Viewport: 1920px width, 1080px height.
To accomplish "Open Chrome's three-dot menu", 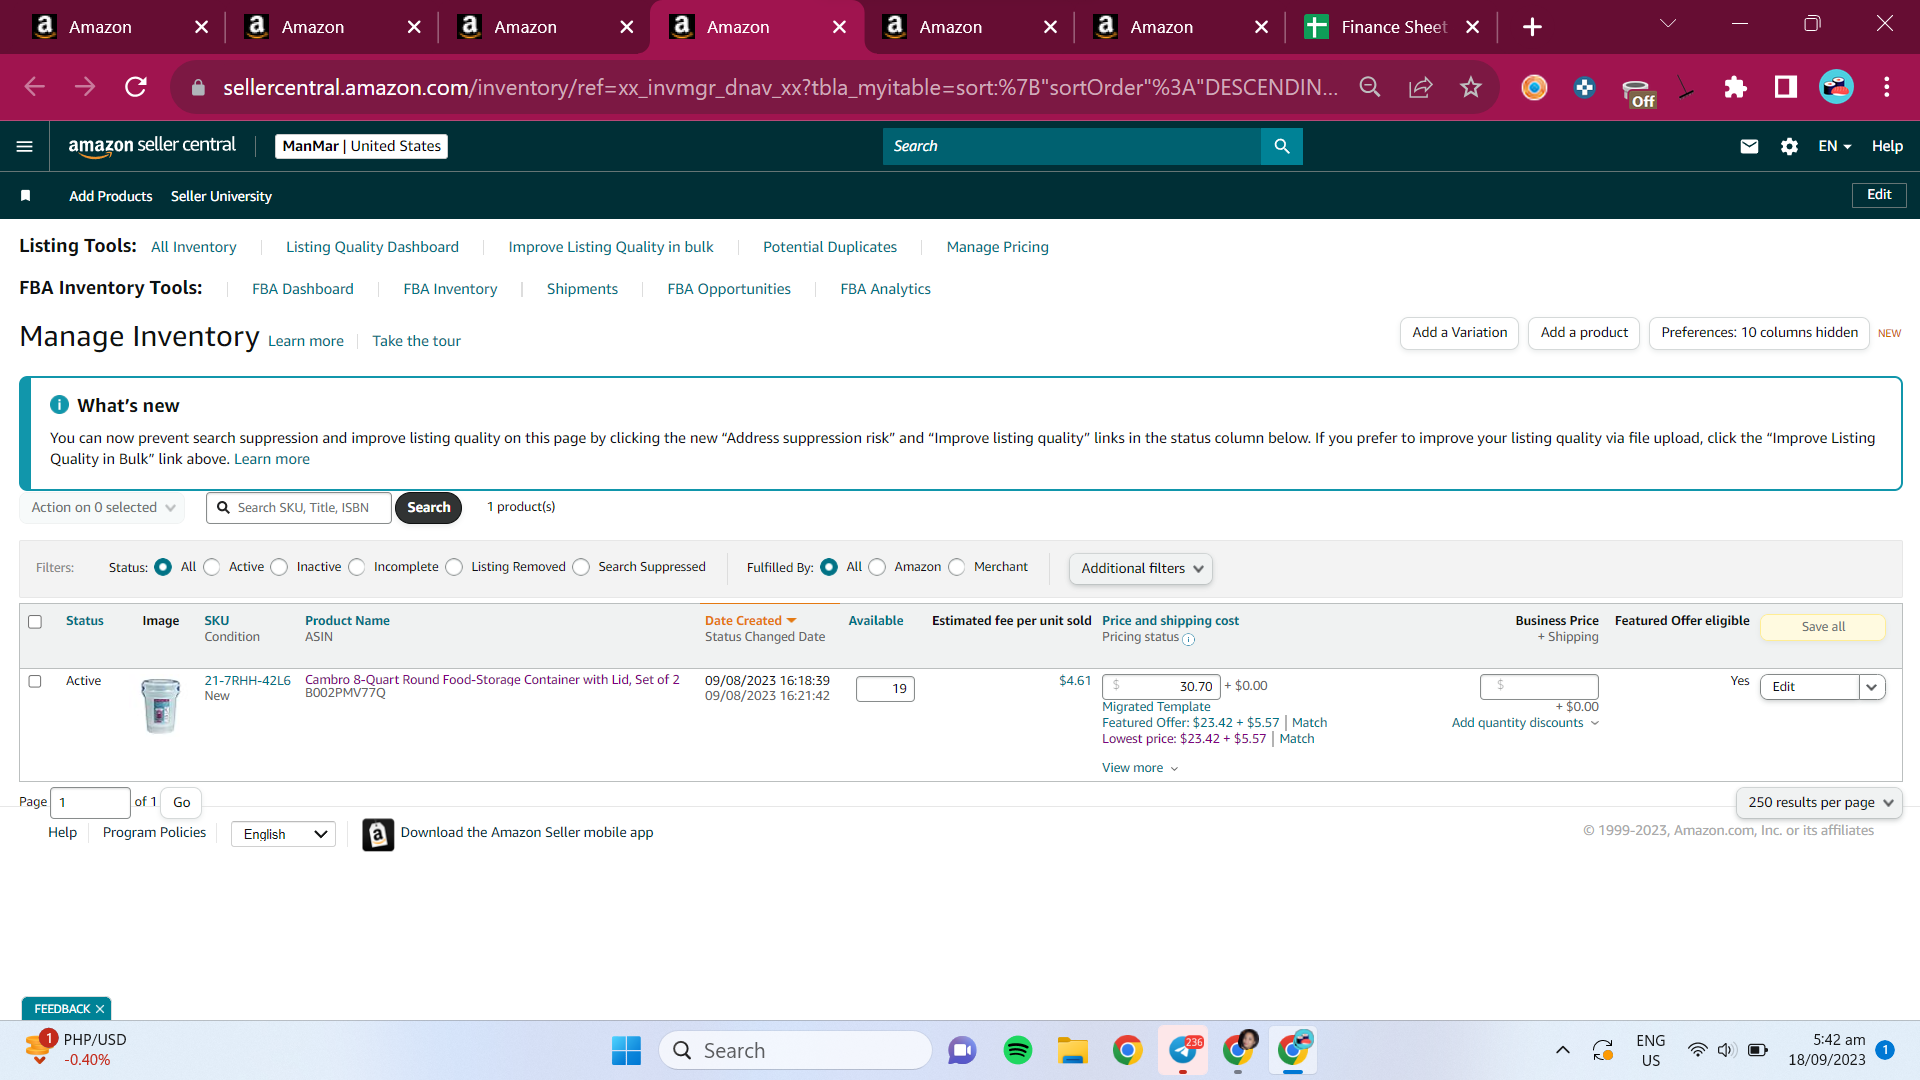I will tap(1887, 87).
